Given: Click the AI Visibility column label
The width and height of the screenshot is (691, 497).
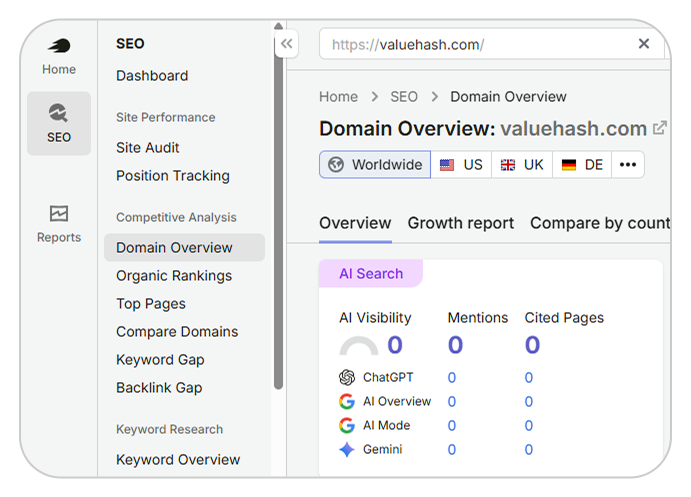Looking at the screenshot, I should pyautogui.click(x=375, y=318).
